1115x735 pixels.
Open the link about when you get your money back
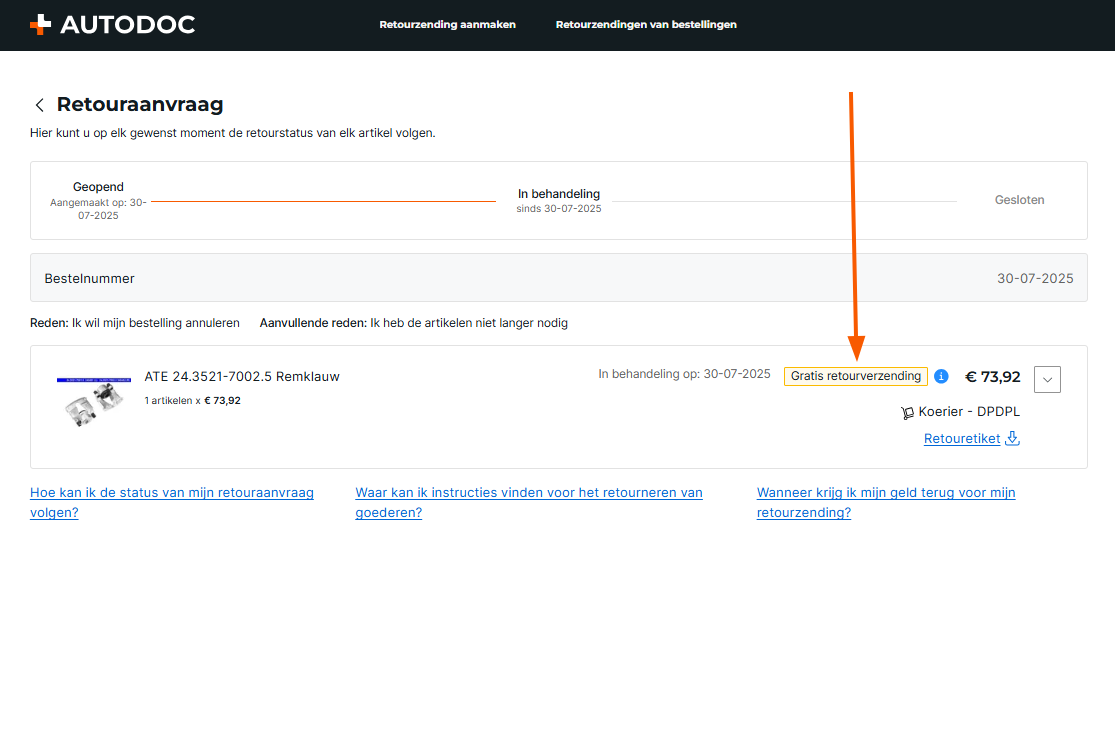pyautogui.click(x=885, y=502)
